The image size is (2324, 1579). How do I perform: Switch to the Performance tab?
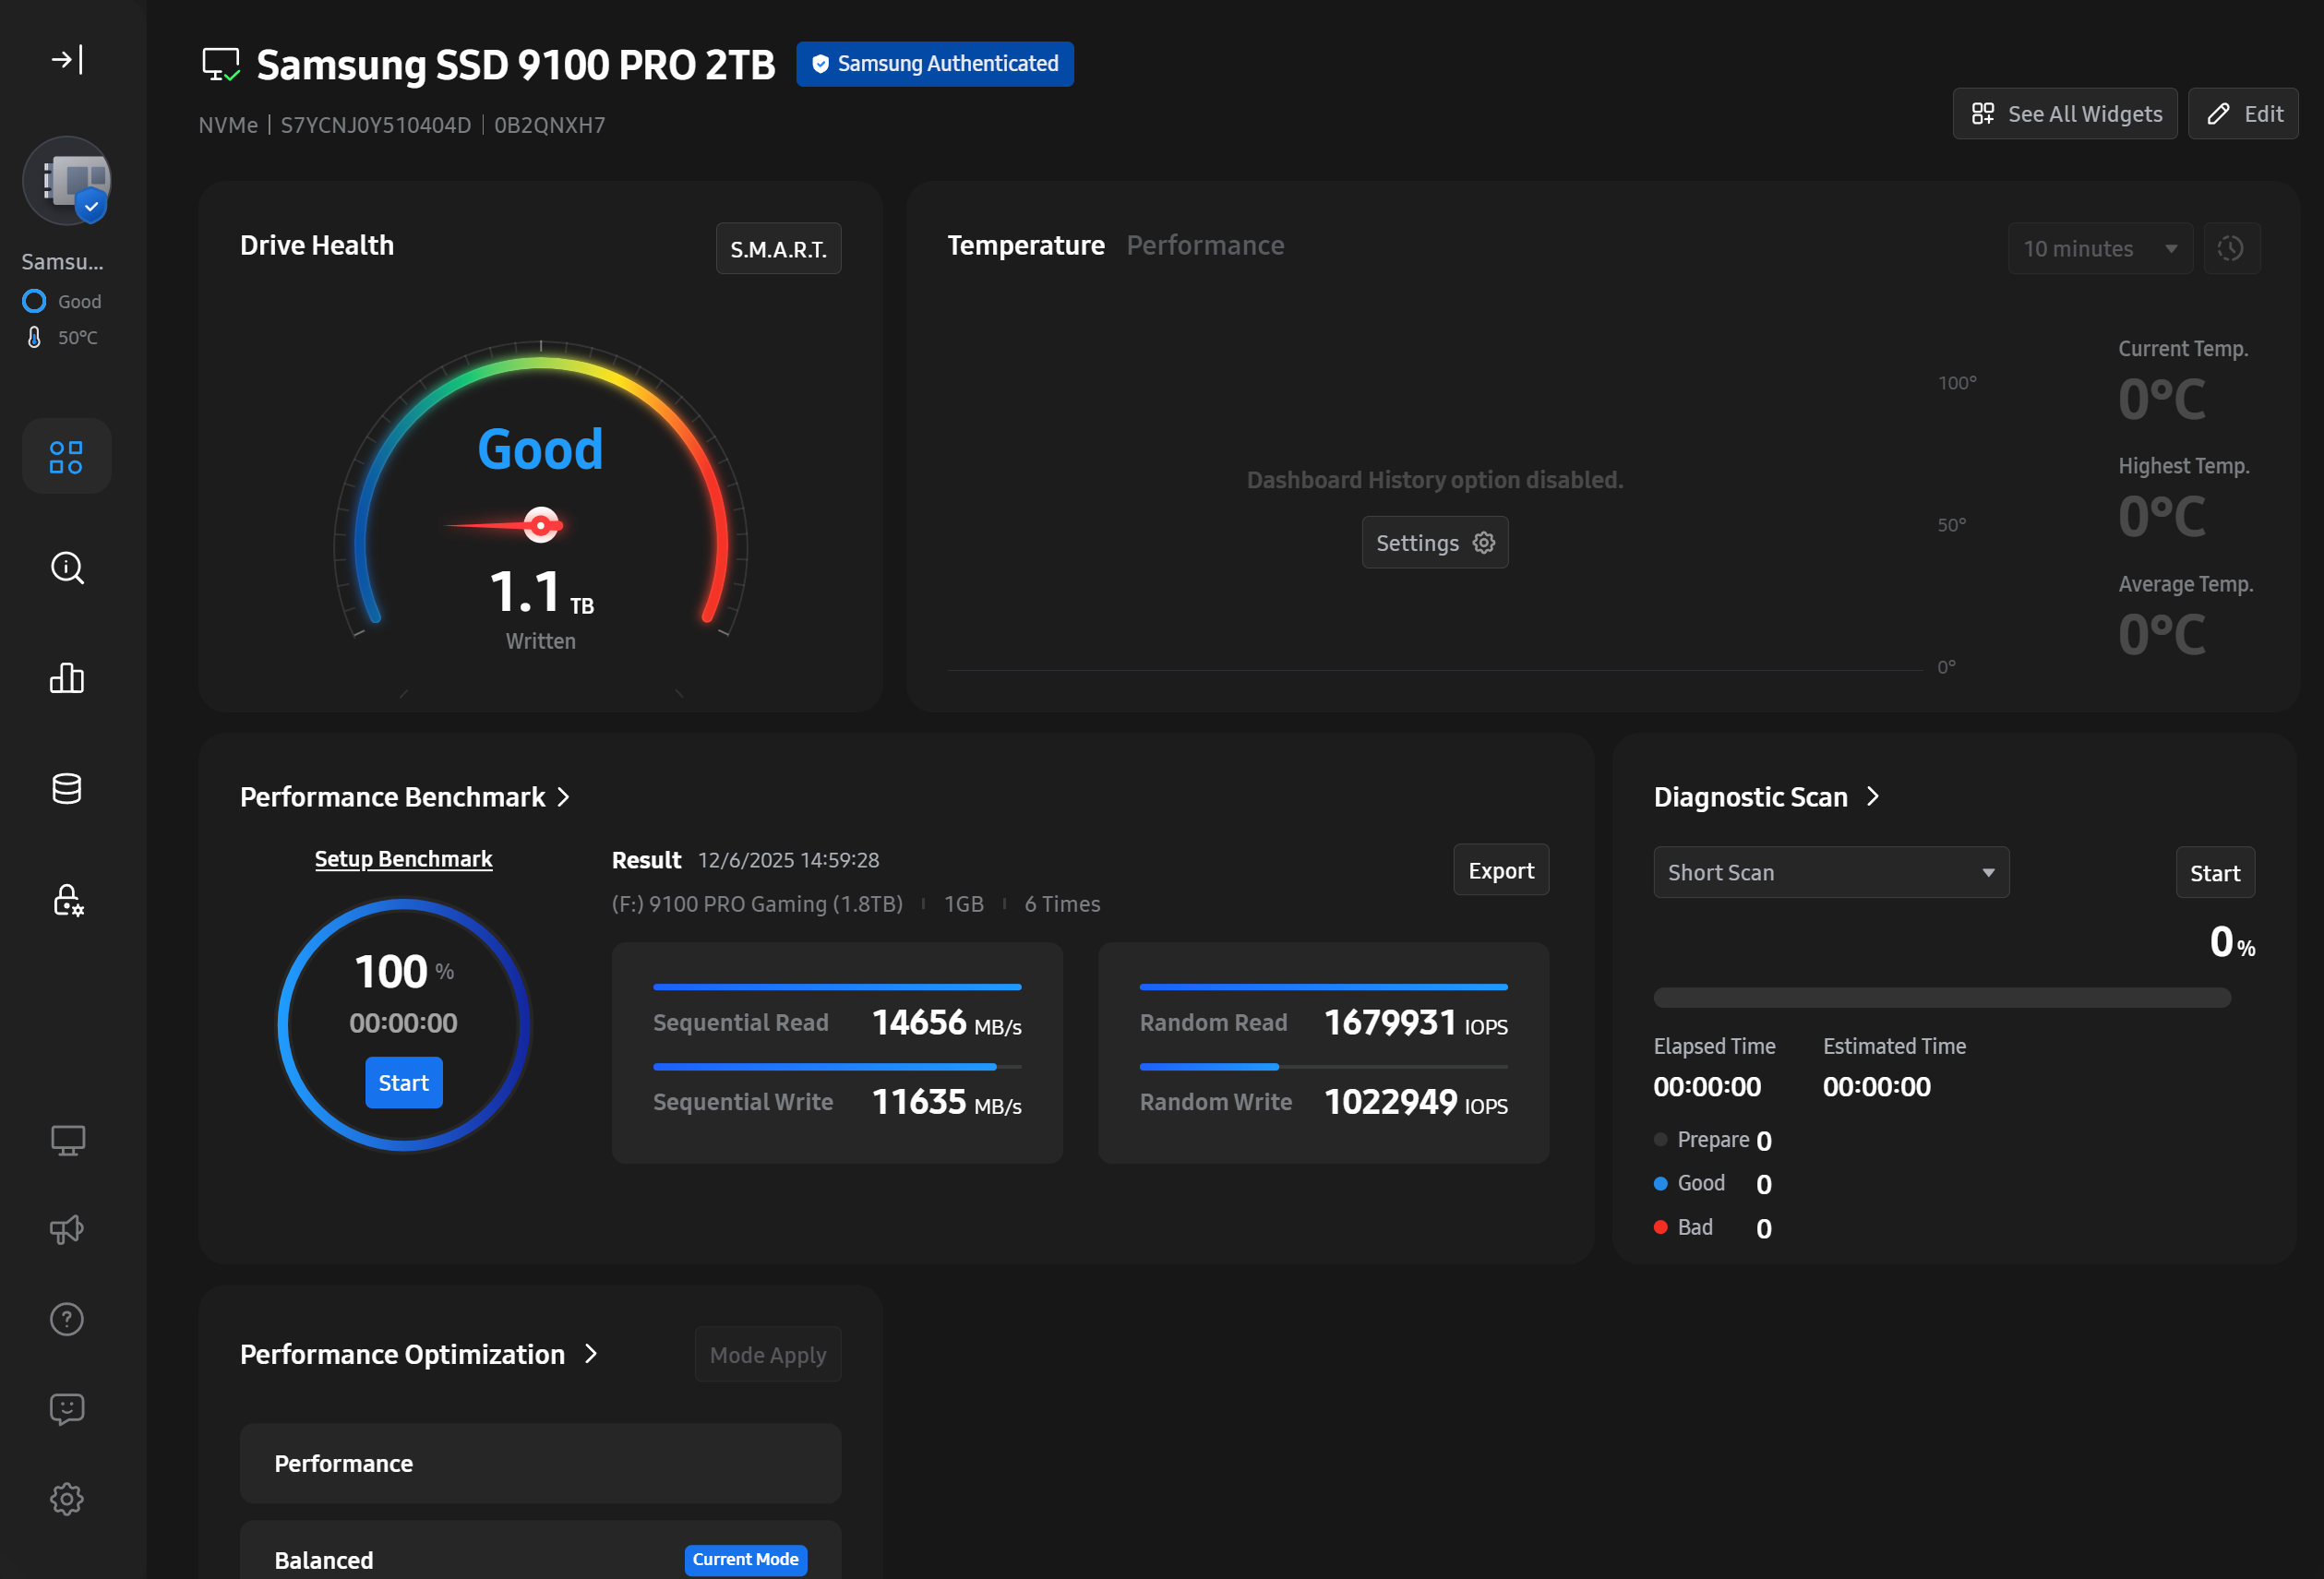point(1205,245)
